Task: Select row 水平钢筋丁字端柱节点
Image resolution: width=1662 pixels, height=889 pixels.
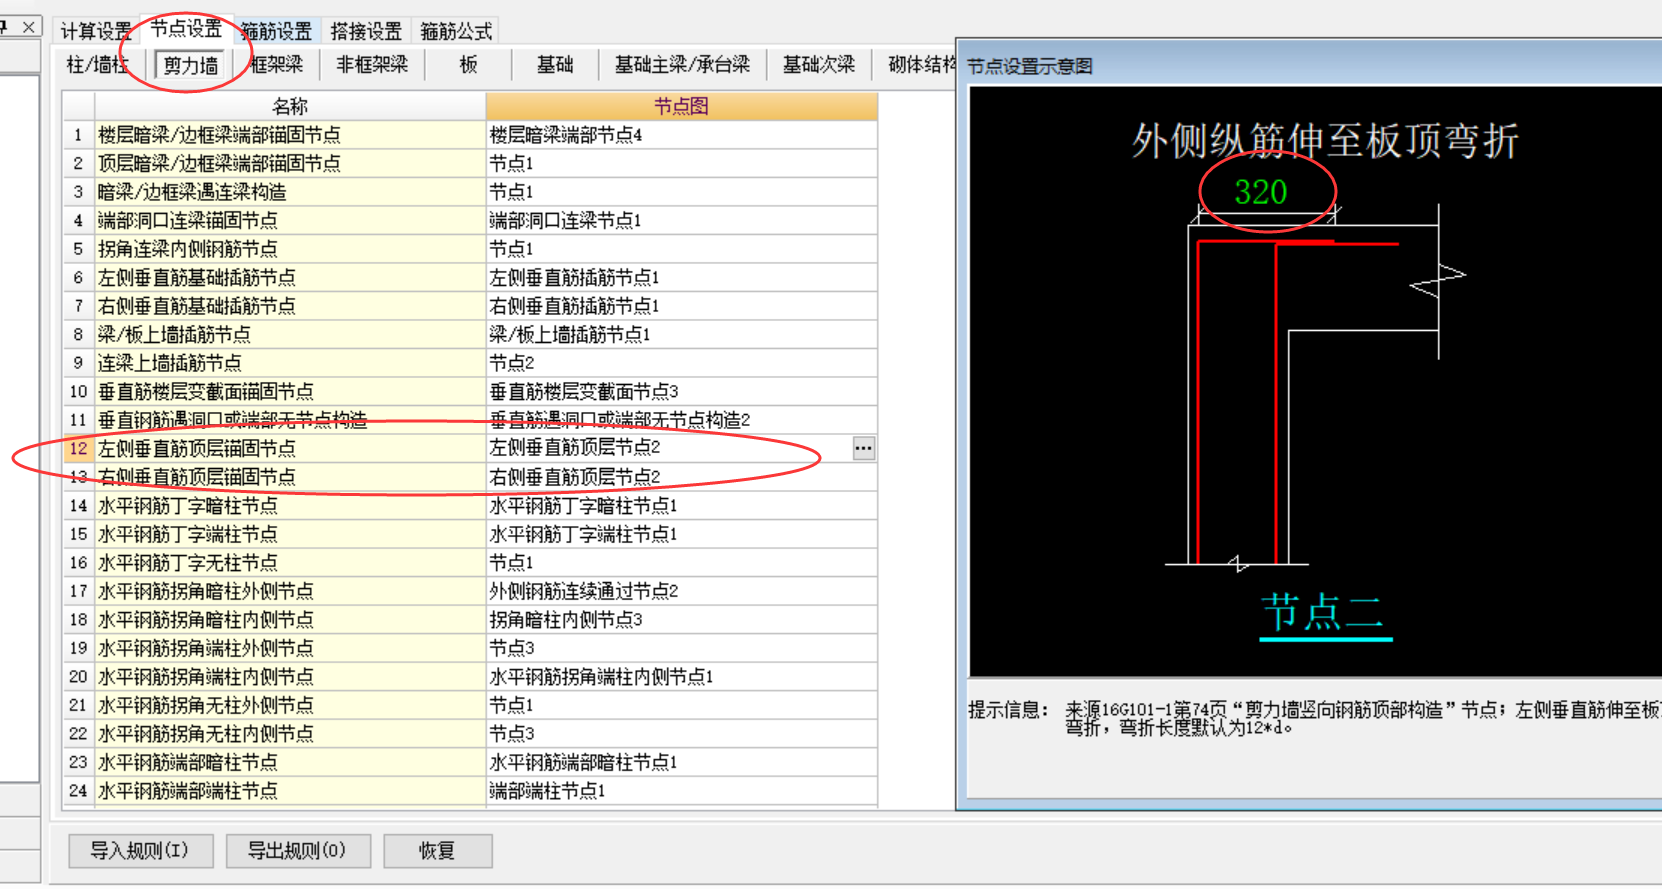Action: pyautogui.click(x=290, y=534)
